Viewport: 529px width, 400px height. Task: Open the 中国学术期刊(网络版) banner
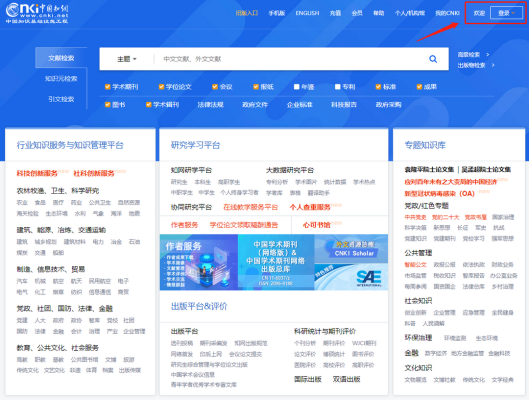click(x=276, y=262)
